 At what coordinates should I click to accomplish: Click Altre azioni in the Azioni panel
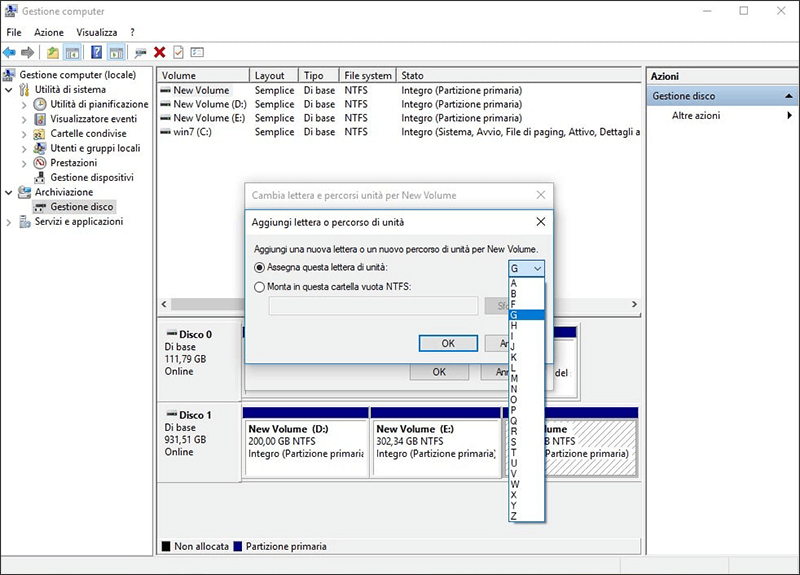(x=696, y=116)
